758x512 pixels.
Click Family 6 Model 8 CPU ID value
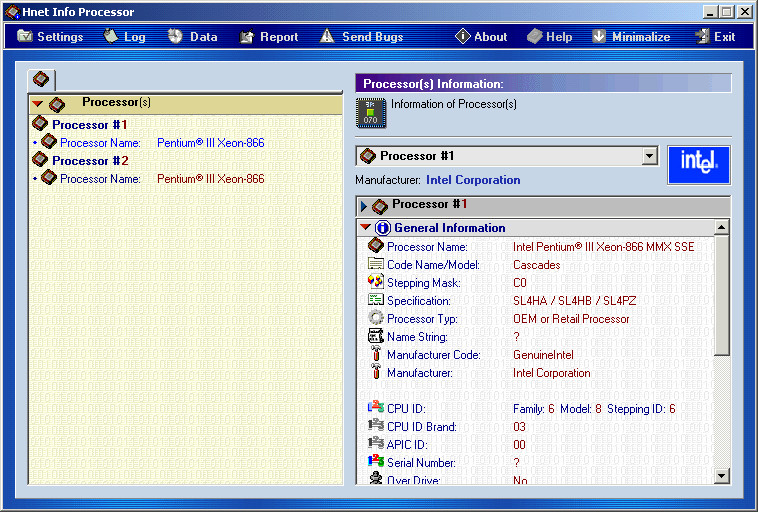(594, 409)
